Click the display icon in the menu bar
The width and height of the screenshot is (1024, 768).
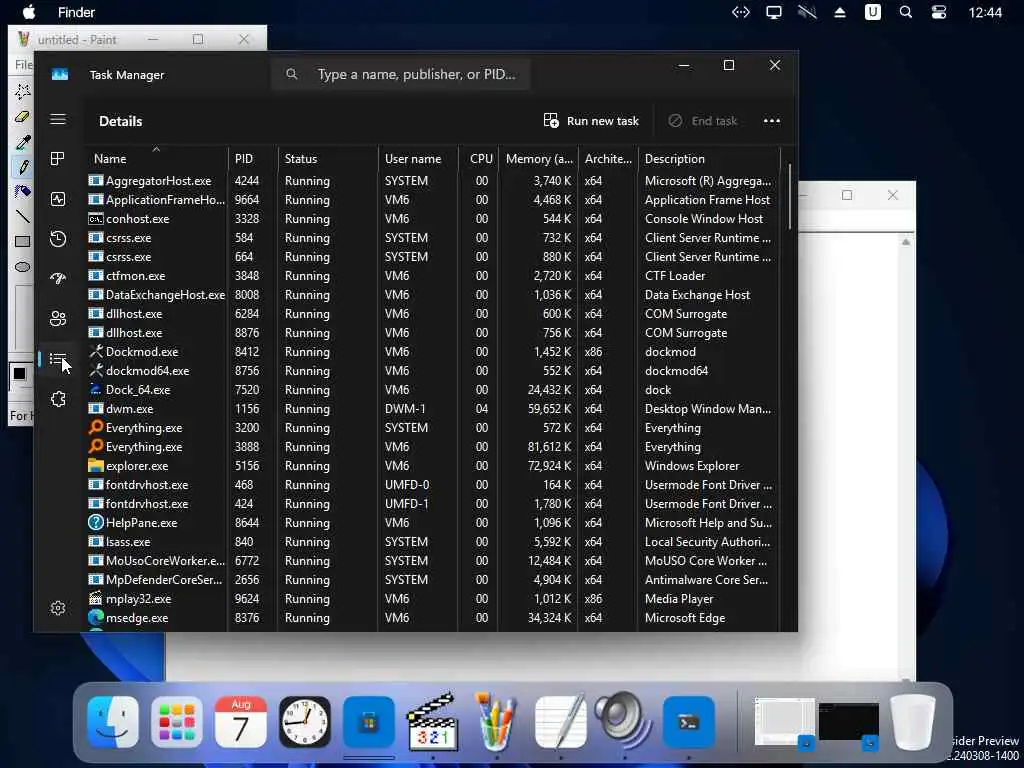[774, 12]
